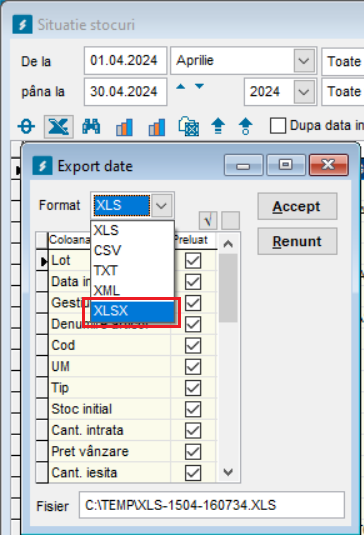Click the check-all button with checkmark symbol
The height and width of the screenshot is (535, 364).
pos(208,220)
